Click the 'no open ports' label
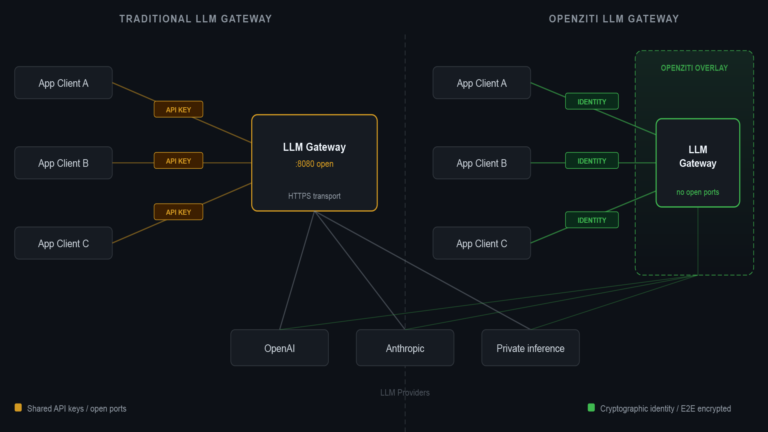The image size is (768, 432). (698, 192)
